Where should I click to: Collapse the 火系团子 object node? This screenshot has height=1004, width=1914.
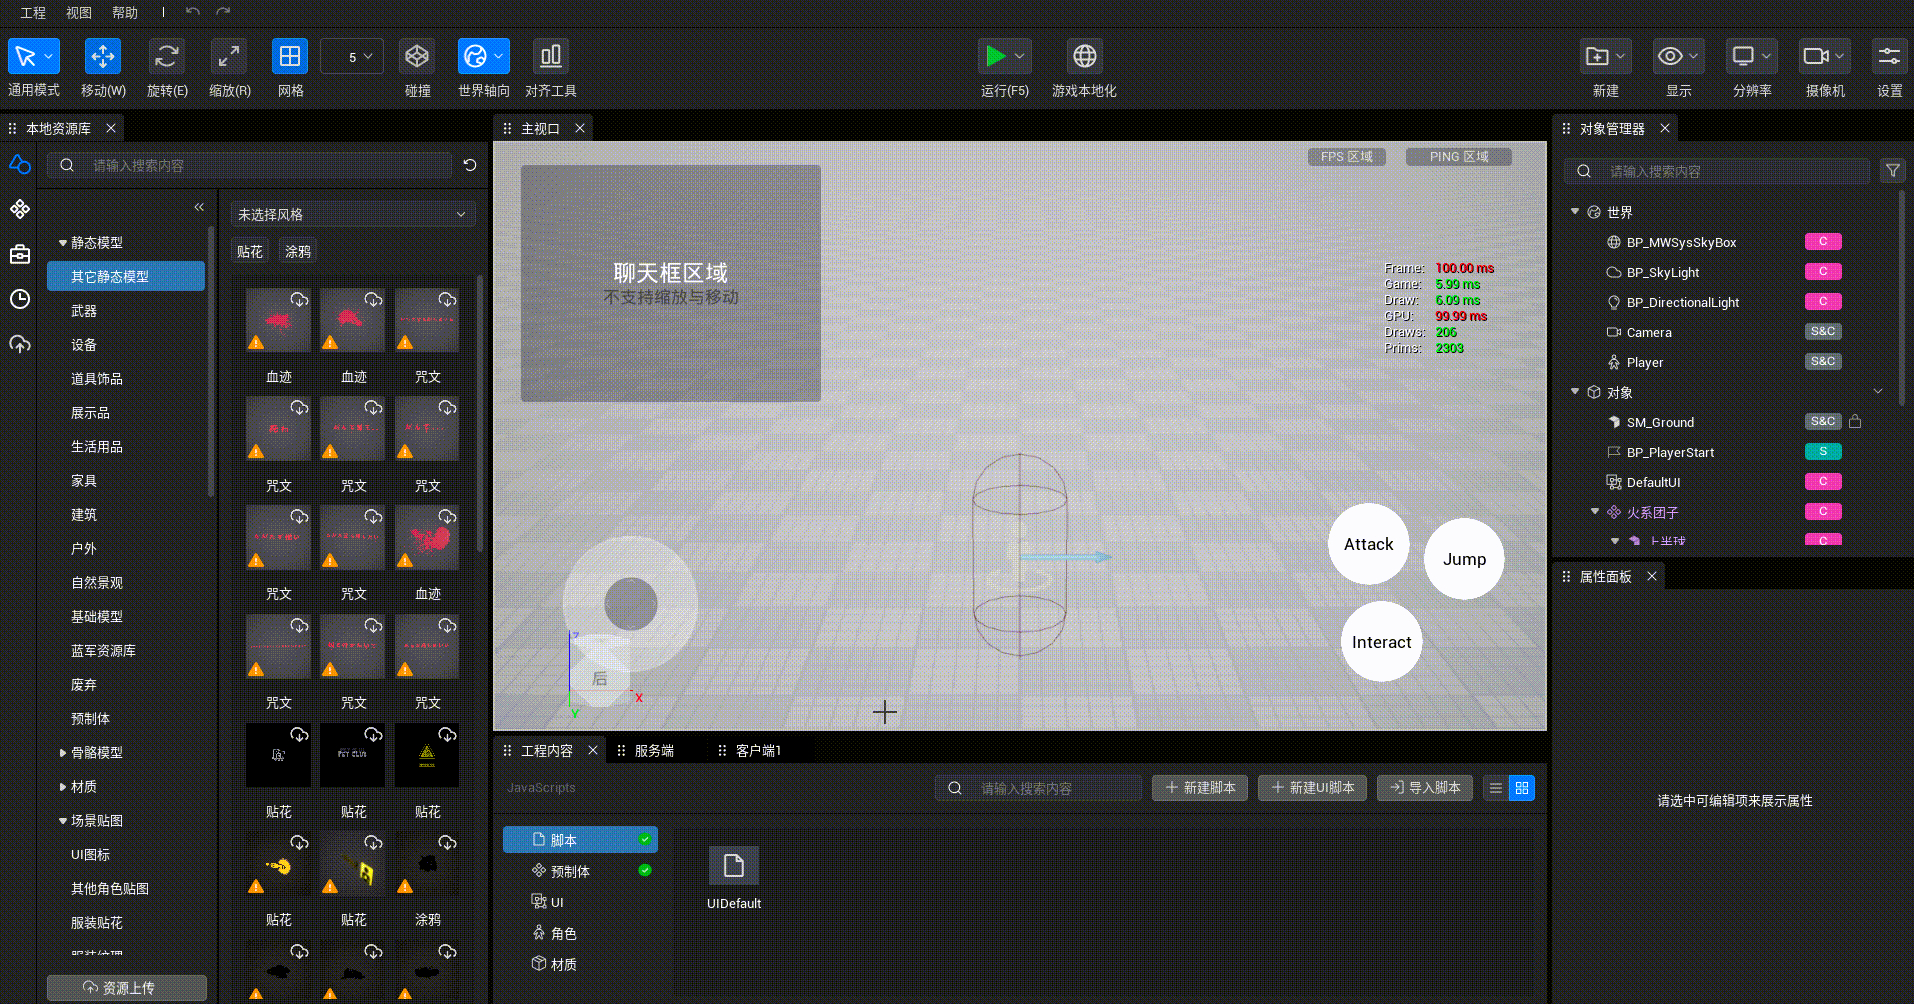[x=1595, y=511]
